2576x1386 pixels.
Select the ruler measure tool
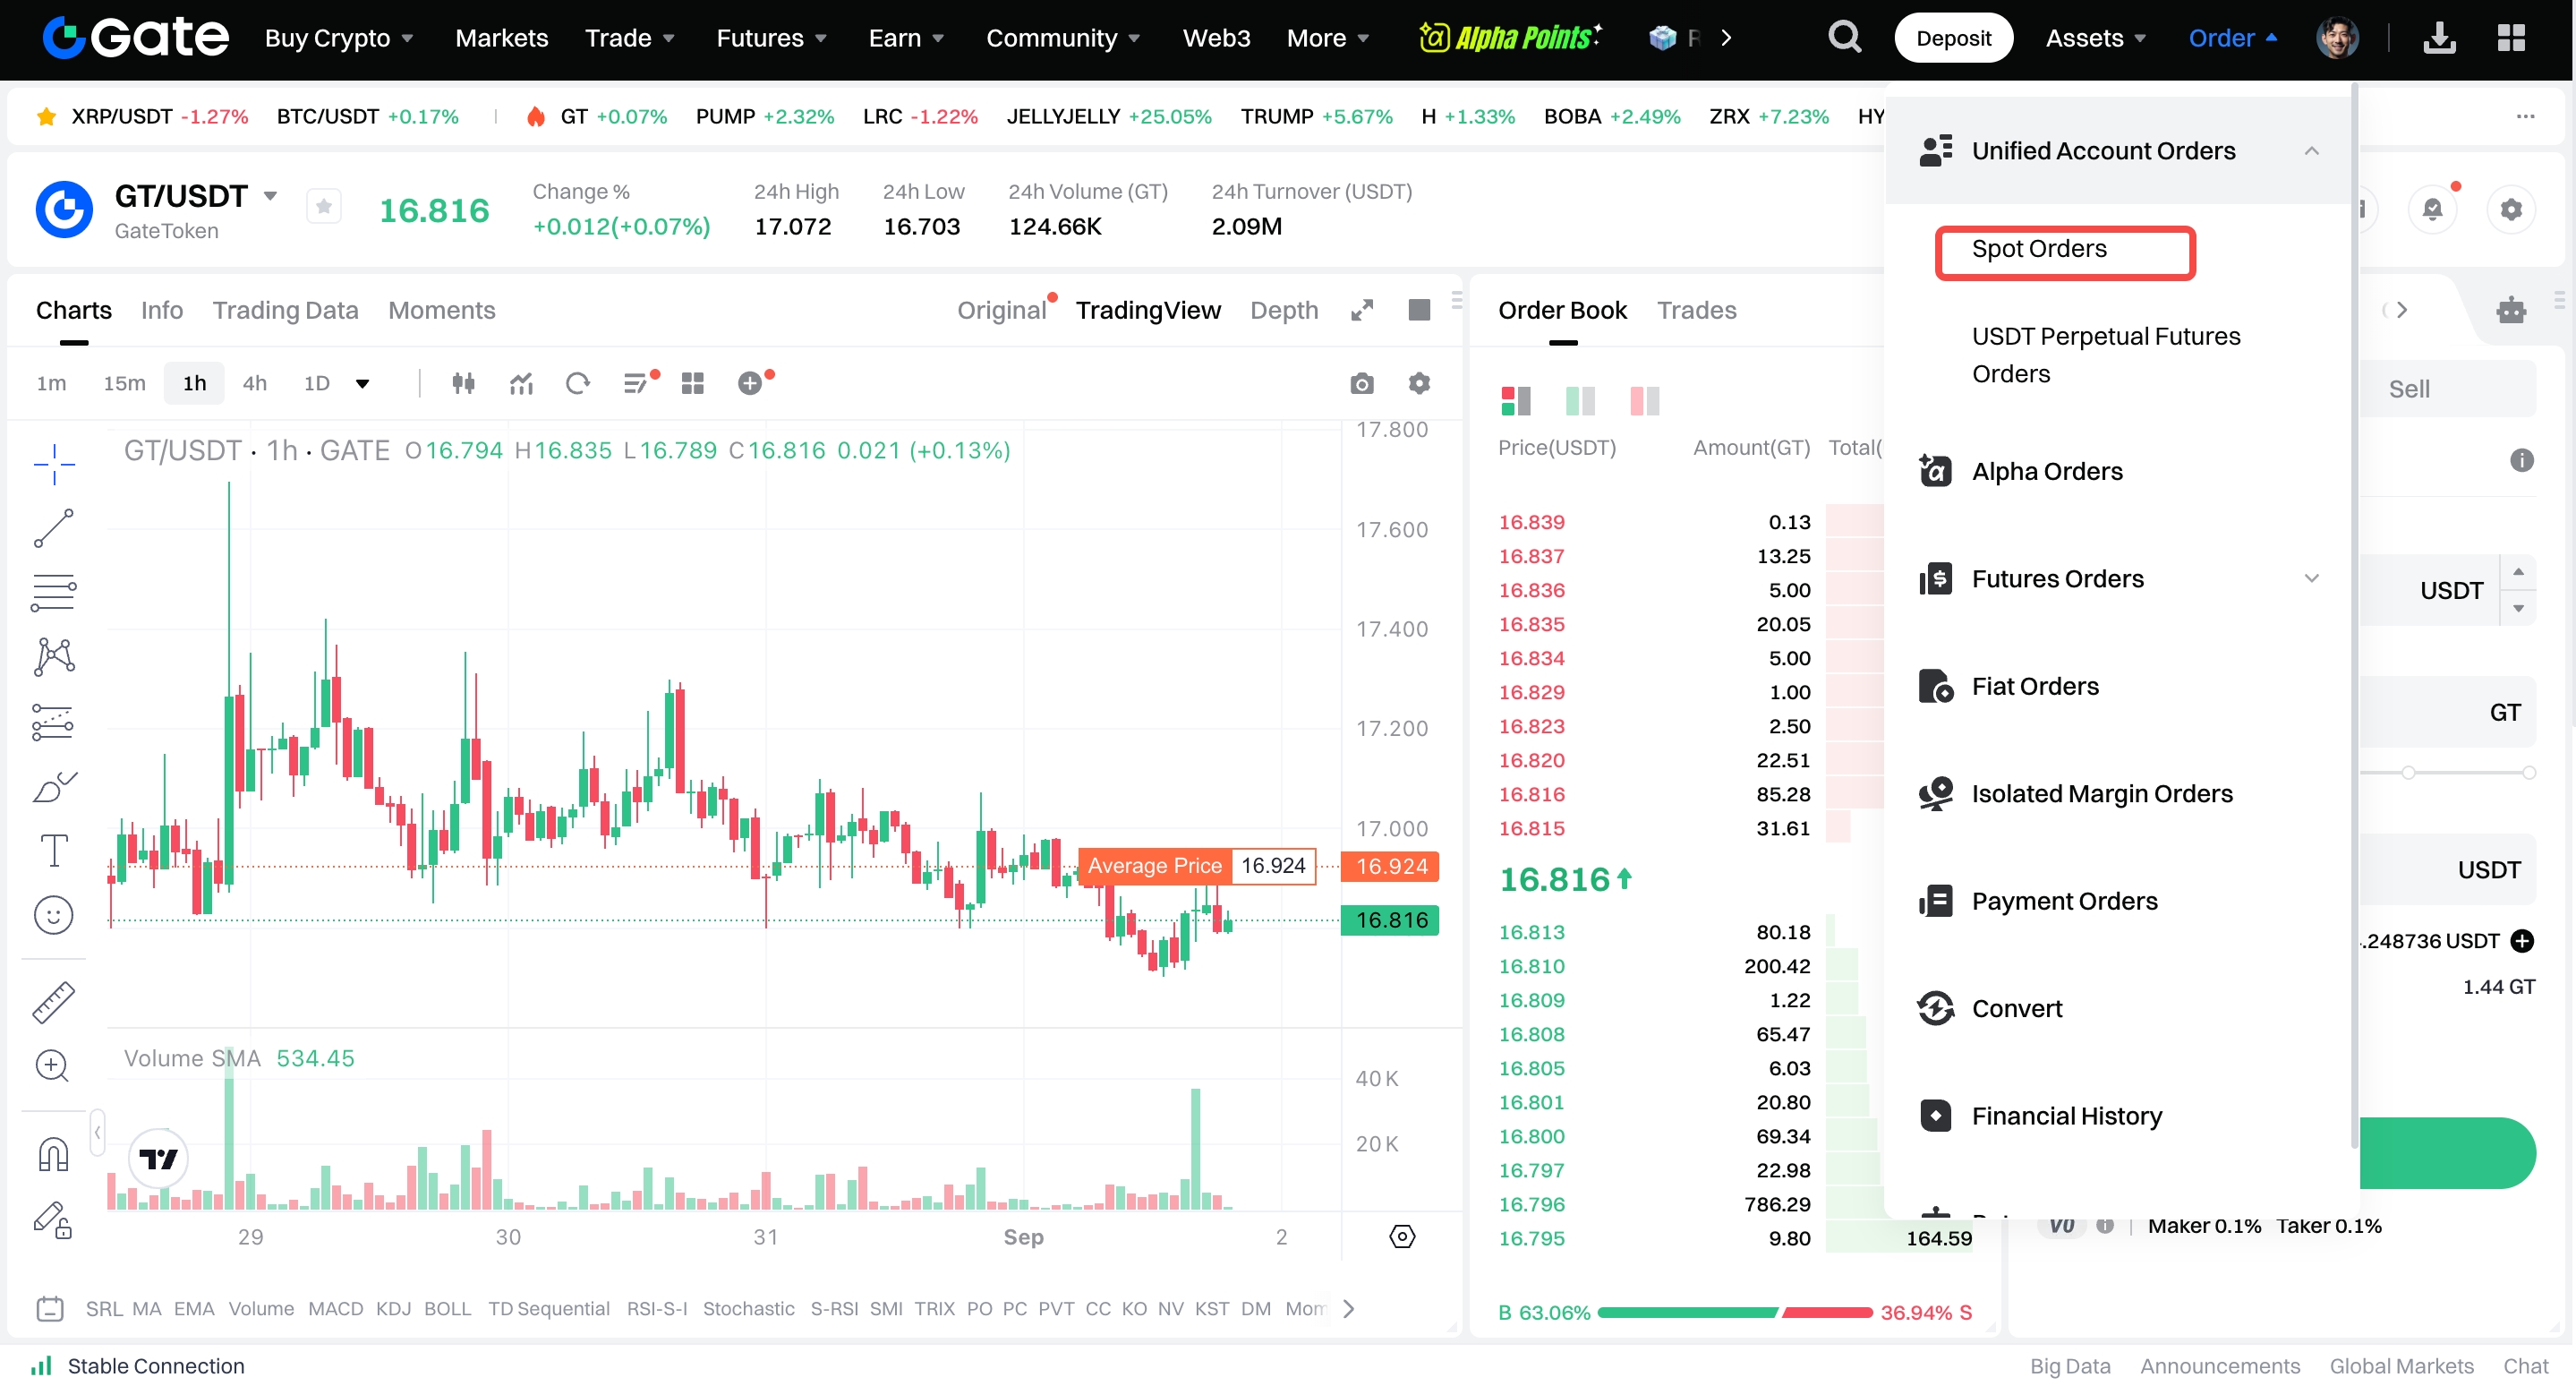(54, 1002)
